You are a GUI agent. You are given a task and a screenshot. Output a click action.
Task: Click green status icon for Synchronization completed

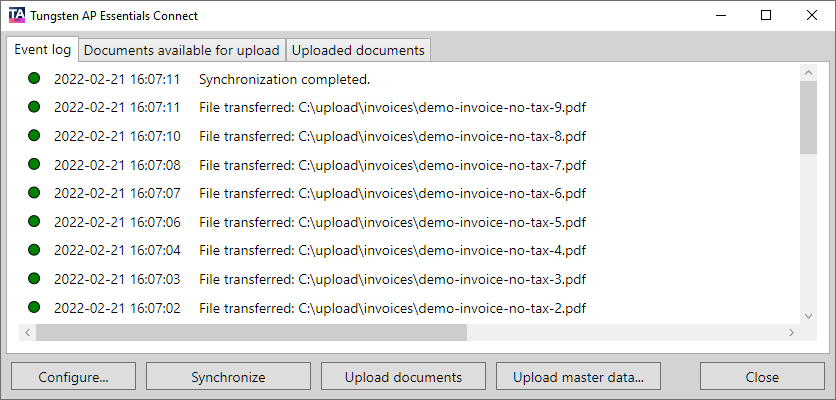pos(34,79)
